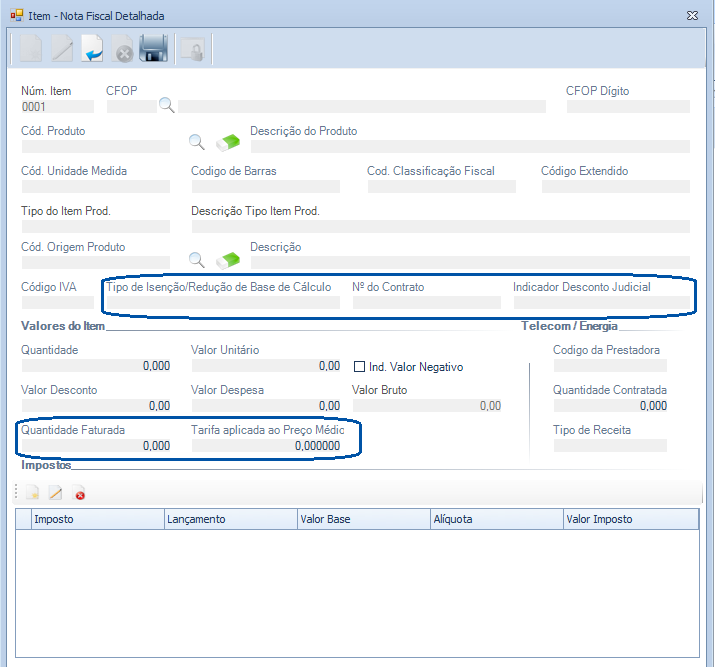Click the Nº do Contrato field
The width and height of the screenshot is (715, 667).
(x=426, y=302)
